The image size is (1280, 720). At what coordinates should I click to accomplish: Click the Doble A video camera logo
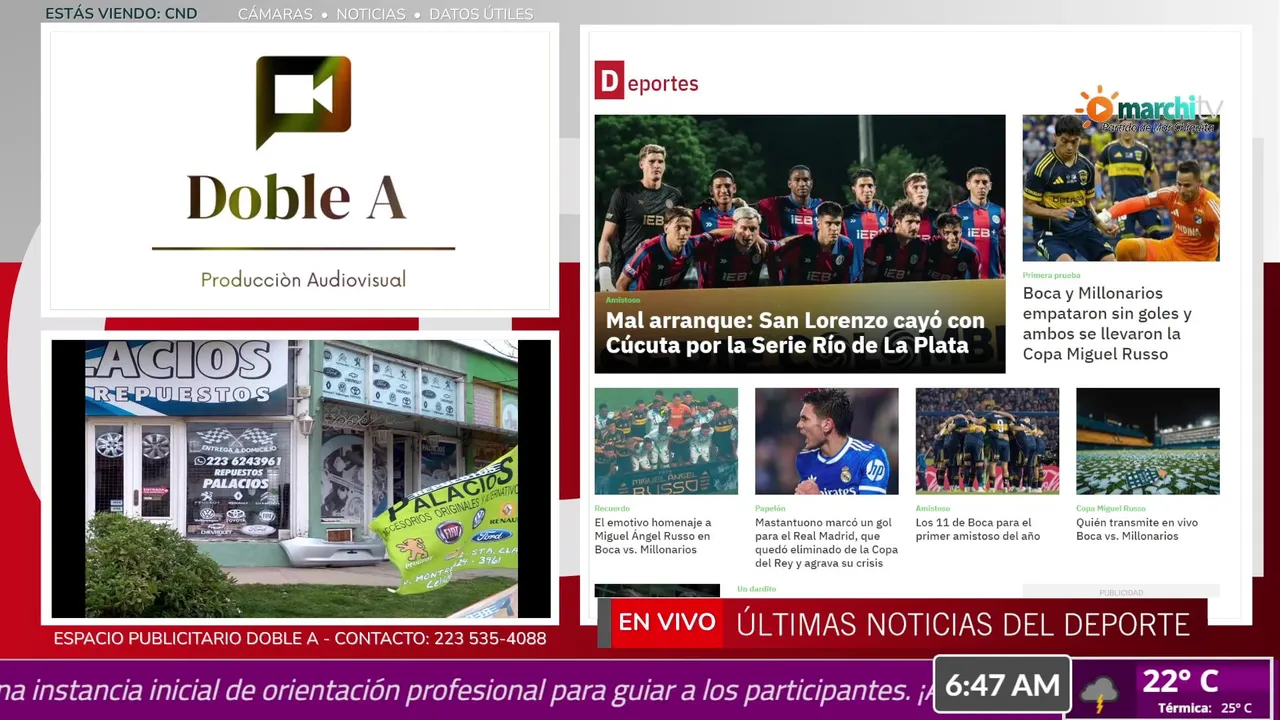[x=303, y=102]
